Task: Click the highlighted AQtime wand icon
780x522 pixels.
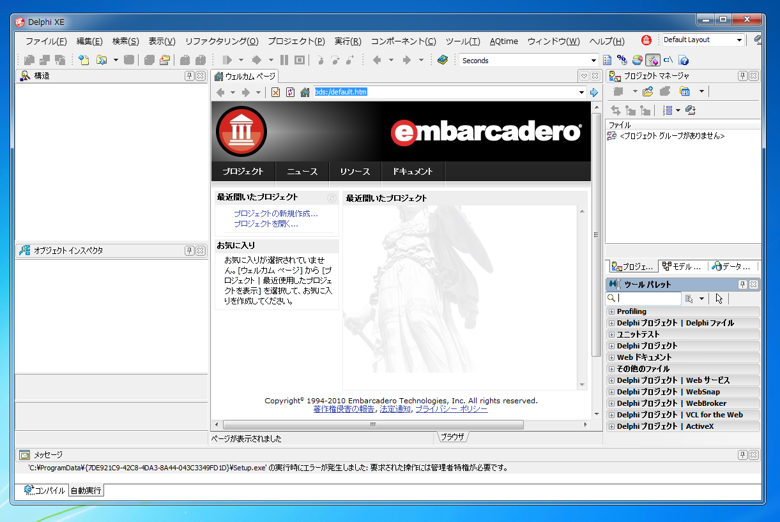Action: point(653,60)
